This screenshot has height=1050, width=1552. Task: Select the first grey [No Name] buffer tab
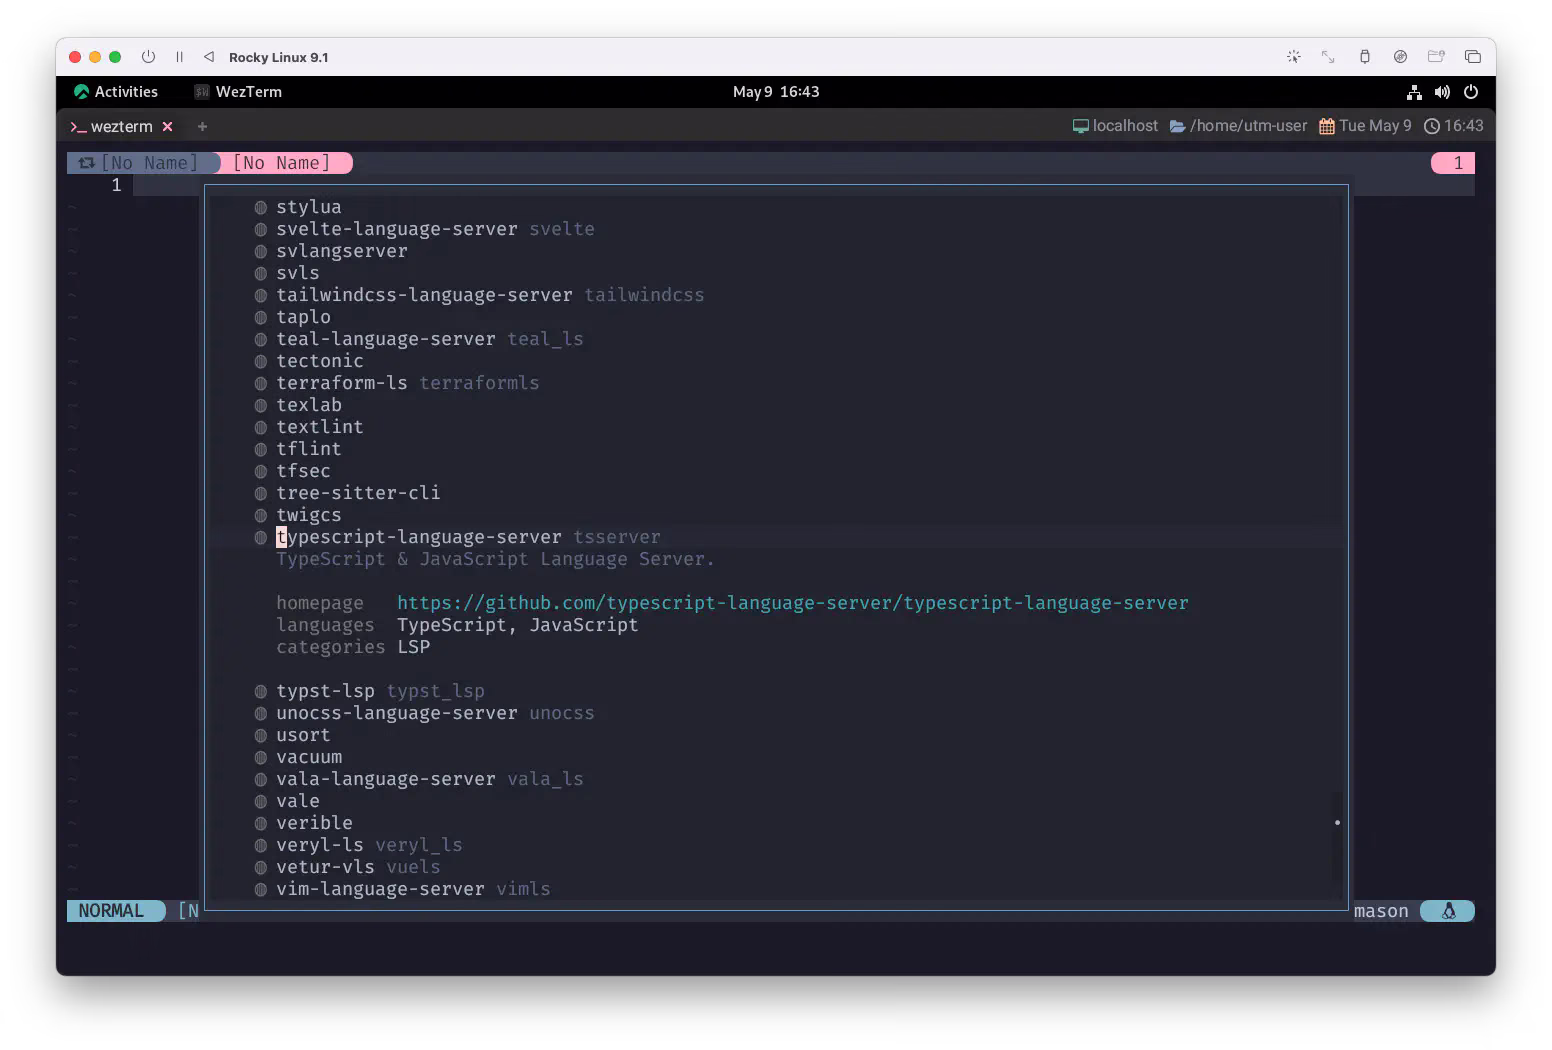[x=142, y=163]
